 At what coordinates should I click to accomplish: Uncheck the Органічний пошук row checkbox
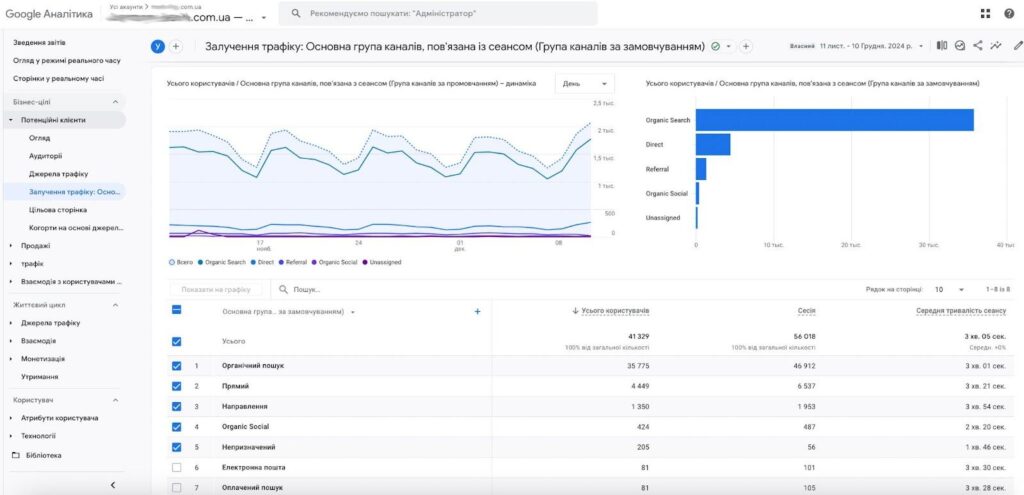click(x=177, y=366)
